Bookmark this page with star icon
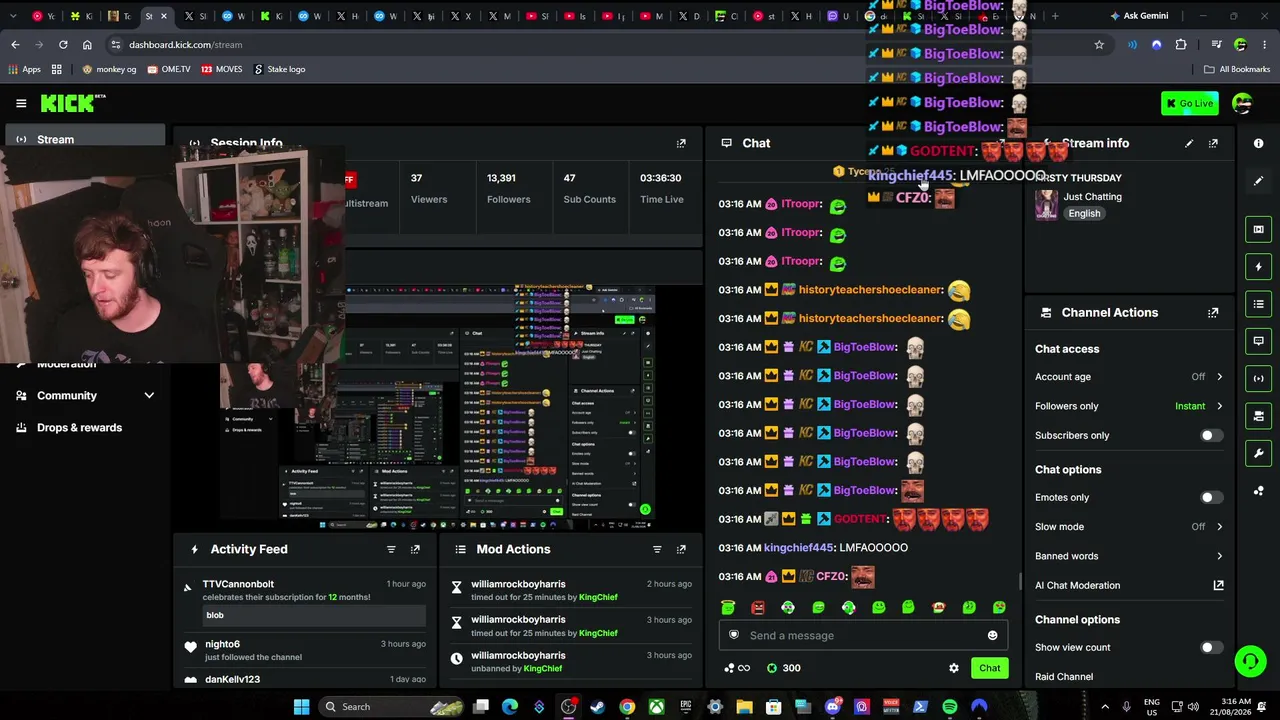 coord(1099,45)
